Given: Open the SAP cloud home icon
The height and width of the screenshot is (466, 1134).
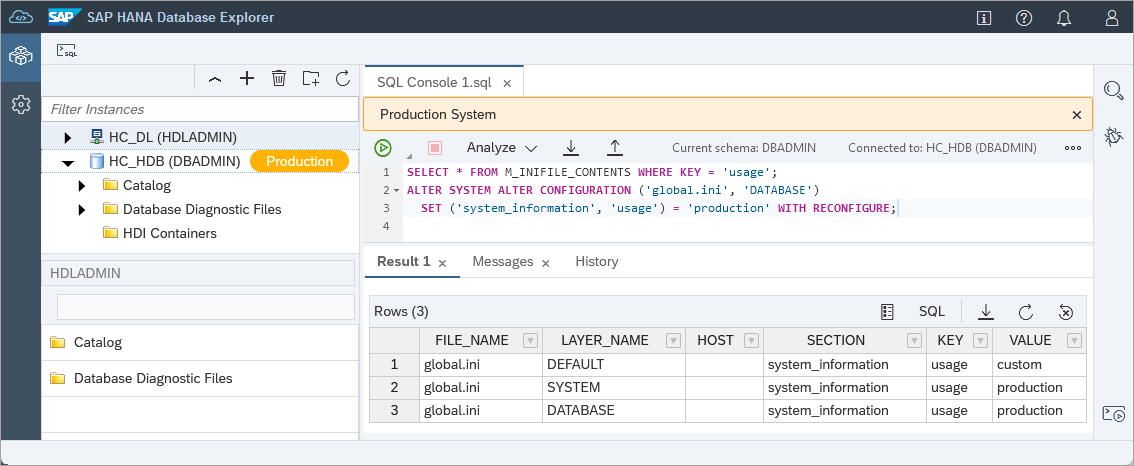Looking at the screenshot, I should pyautogui.click(x=20, y=17).
